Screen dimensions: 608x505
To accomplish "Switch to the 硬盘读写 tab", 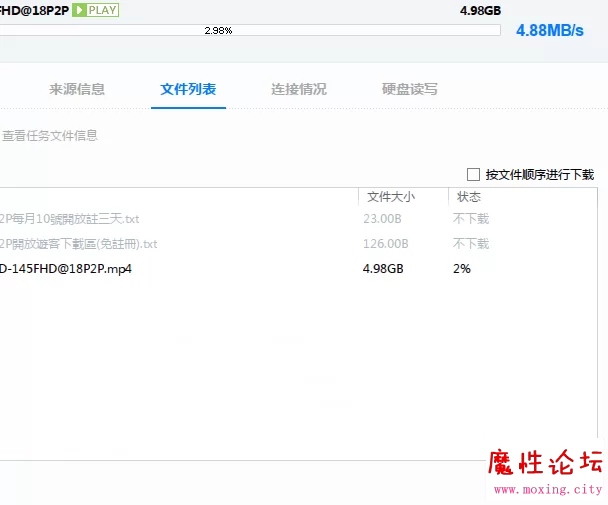I will [x=409, y=89].
